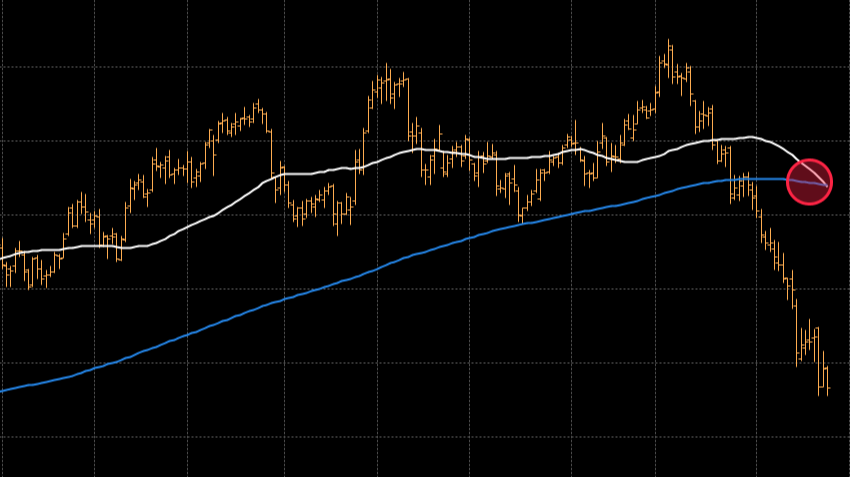Viewport: 850px width, 477px height.
Task: Select the pullback trough right of chart center
Action: 520,210
